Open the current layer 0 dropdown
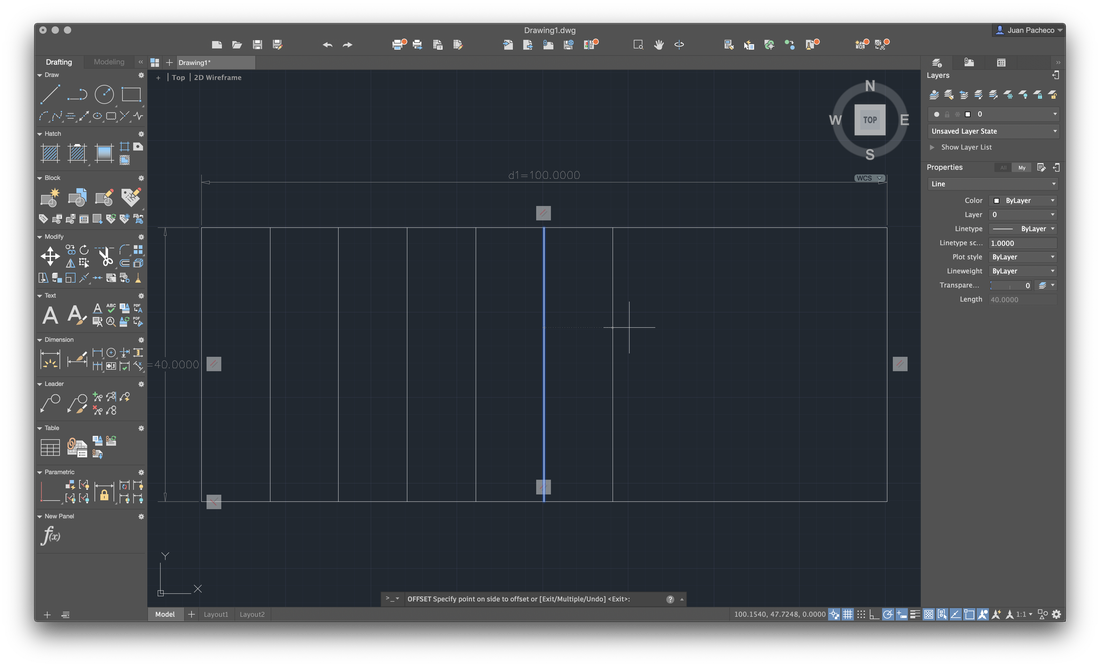 (993, 114)
